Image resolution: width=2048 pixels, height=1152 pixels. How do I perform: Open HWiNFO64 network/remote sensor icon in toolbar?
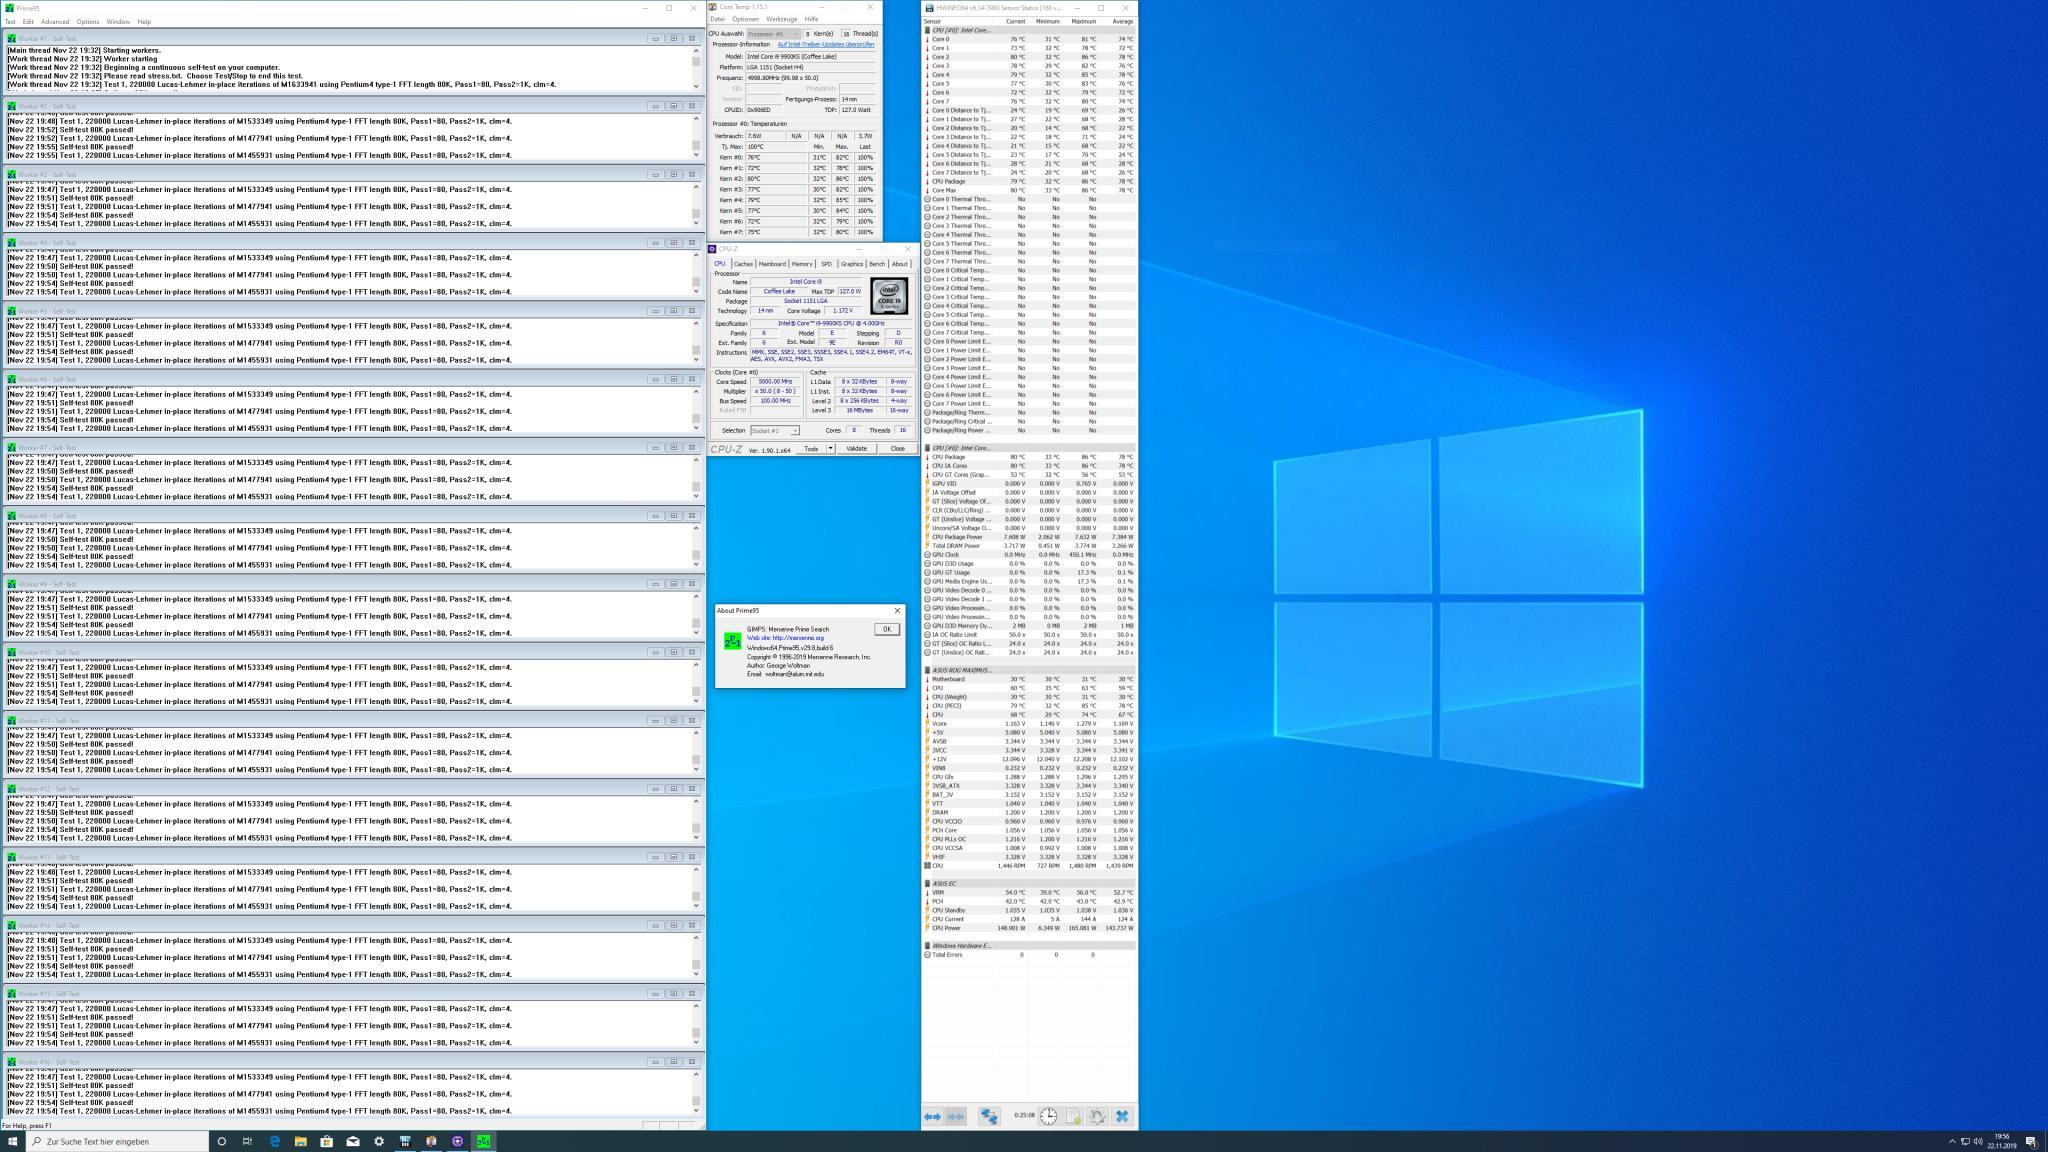989,1116
